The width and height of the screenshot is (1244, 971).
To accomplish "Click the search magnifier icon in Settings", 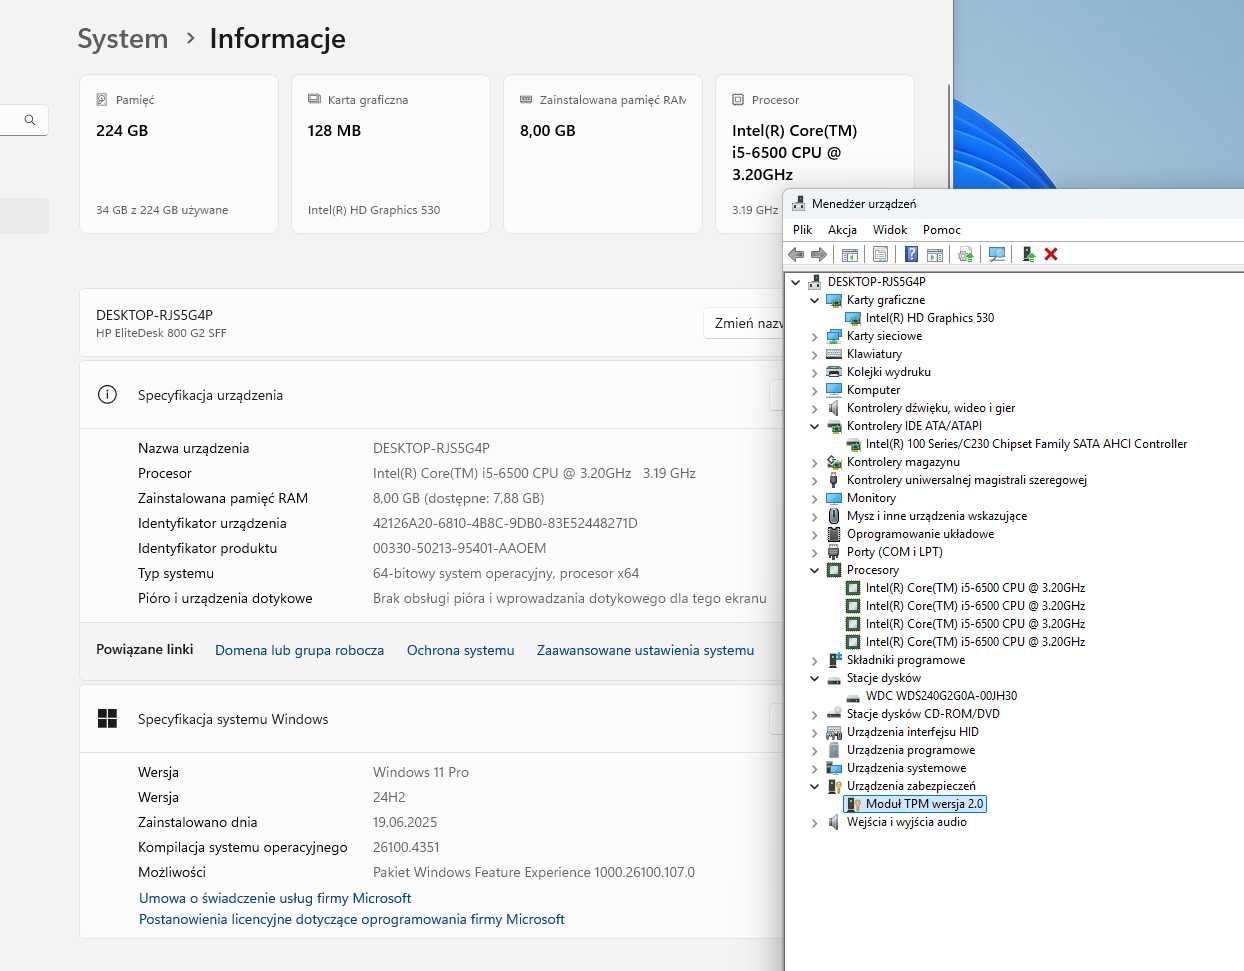I will click(x=30, y=120).
